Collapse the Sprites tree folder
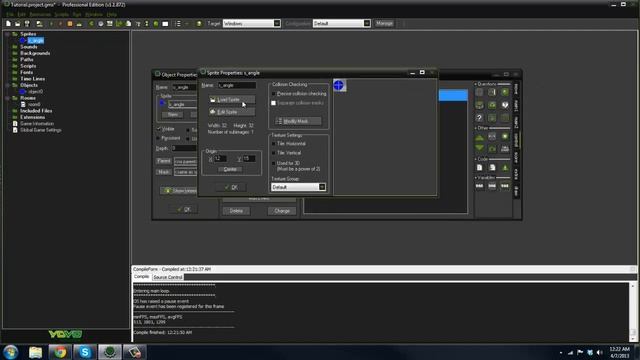640x360 pixels. coord(7,34)
